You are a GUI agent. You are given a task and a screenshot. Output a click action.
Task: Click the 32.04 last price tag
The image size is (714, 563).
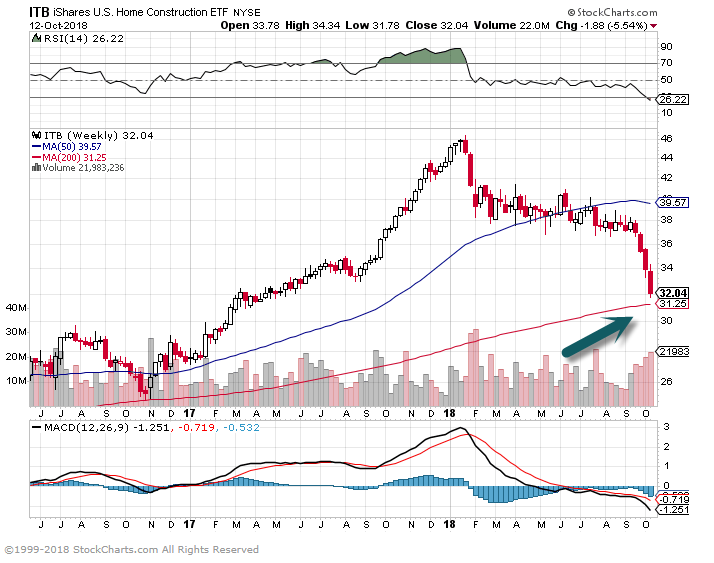pos(673,293)
